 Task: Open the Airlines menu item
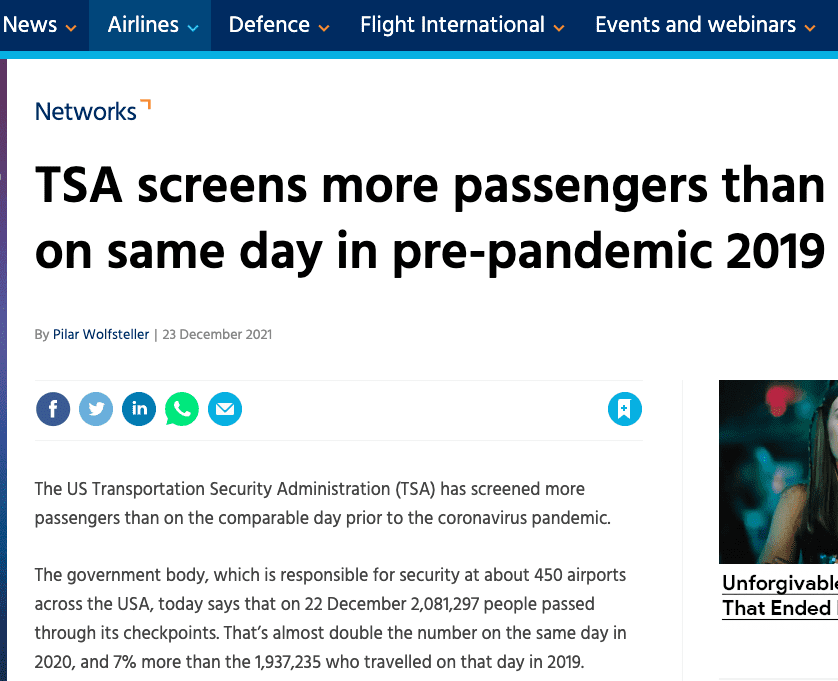click(x=143, y=25)
